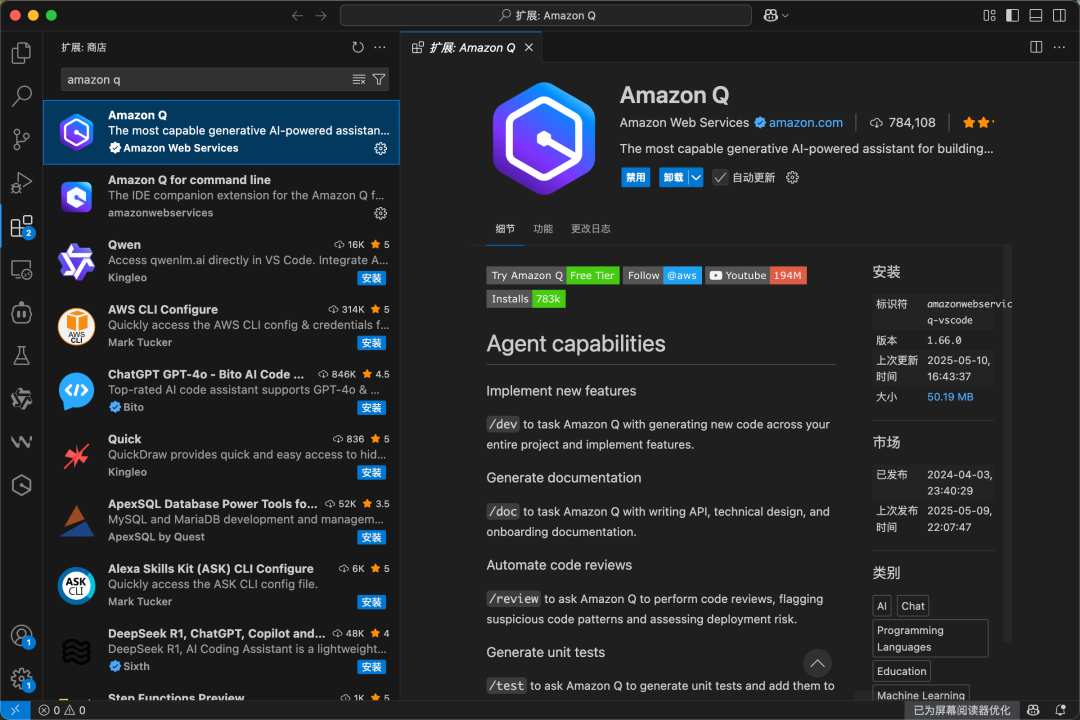Open extension settings gear next to auto update
Screen dimensions: 1080x720
792,177
